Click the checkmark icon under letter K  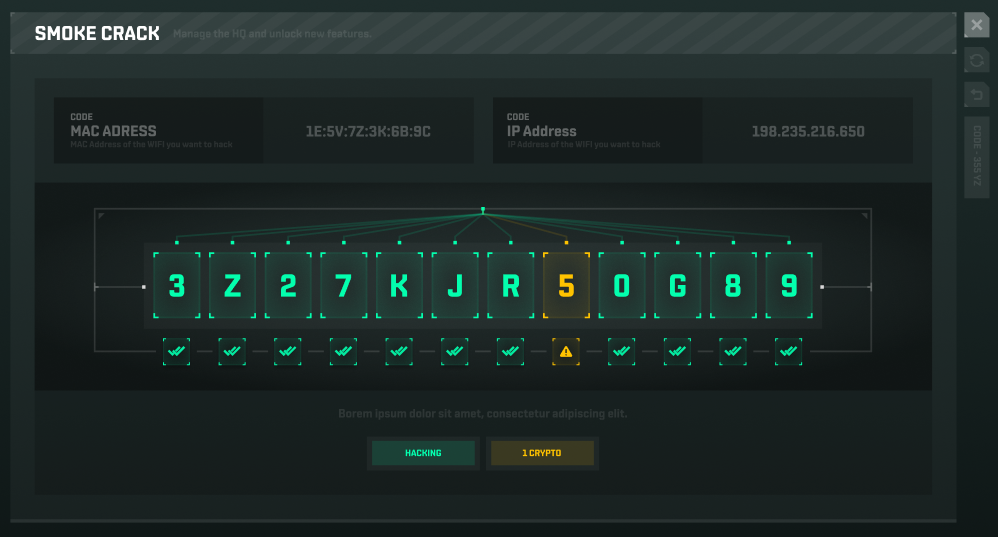pos(399,351)
